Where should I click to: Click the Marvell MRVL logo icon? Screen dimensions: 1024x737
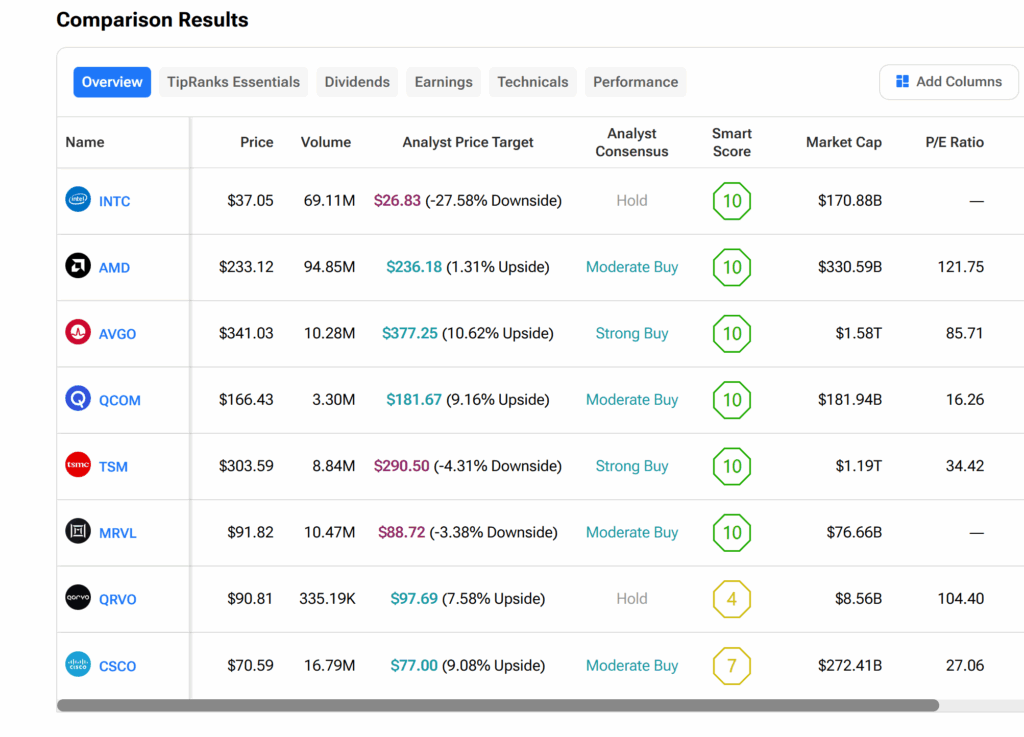[78, 532]
